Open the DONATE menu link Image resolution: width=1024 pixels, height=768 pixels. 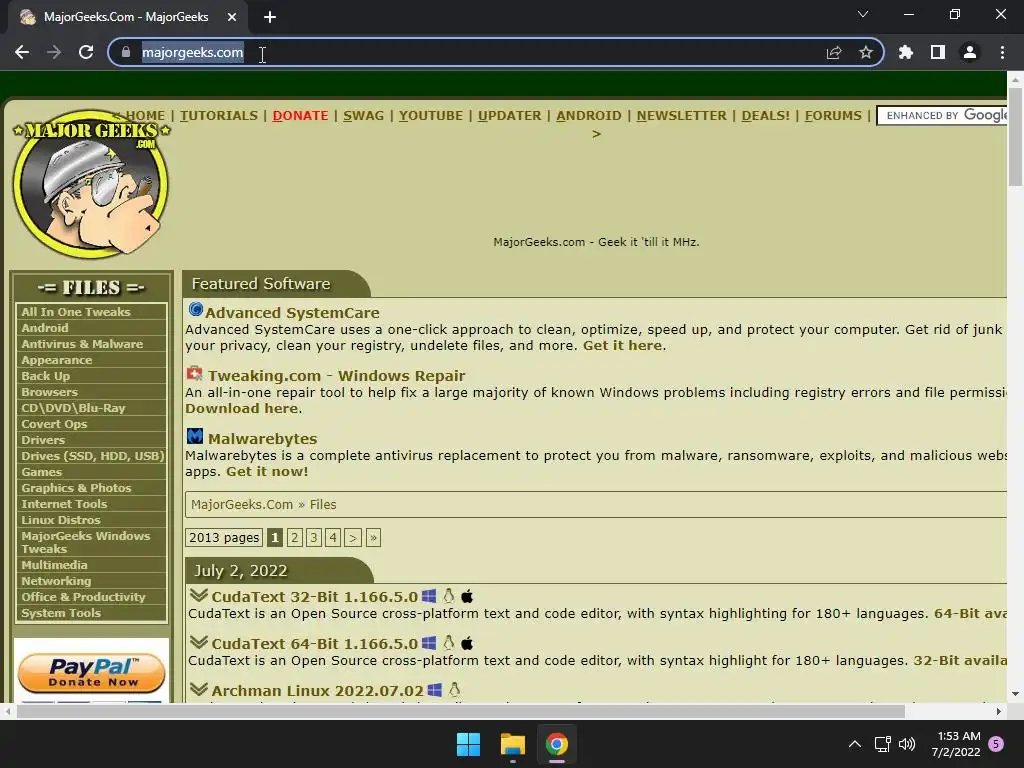click(300, 116)
